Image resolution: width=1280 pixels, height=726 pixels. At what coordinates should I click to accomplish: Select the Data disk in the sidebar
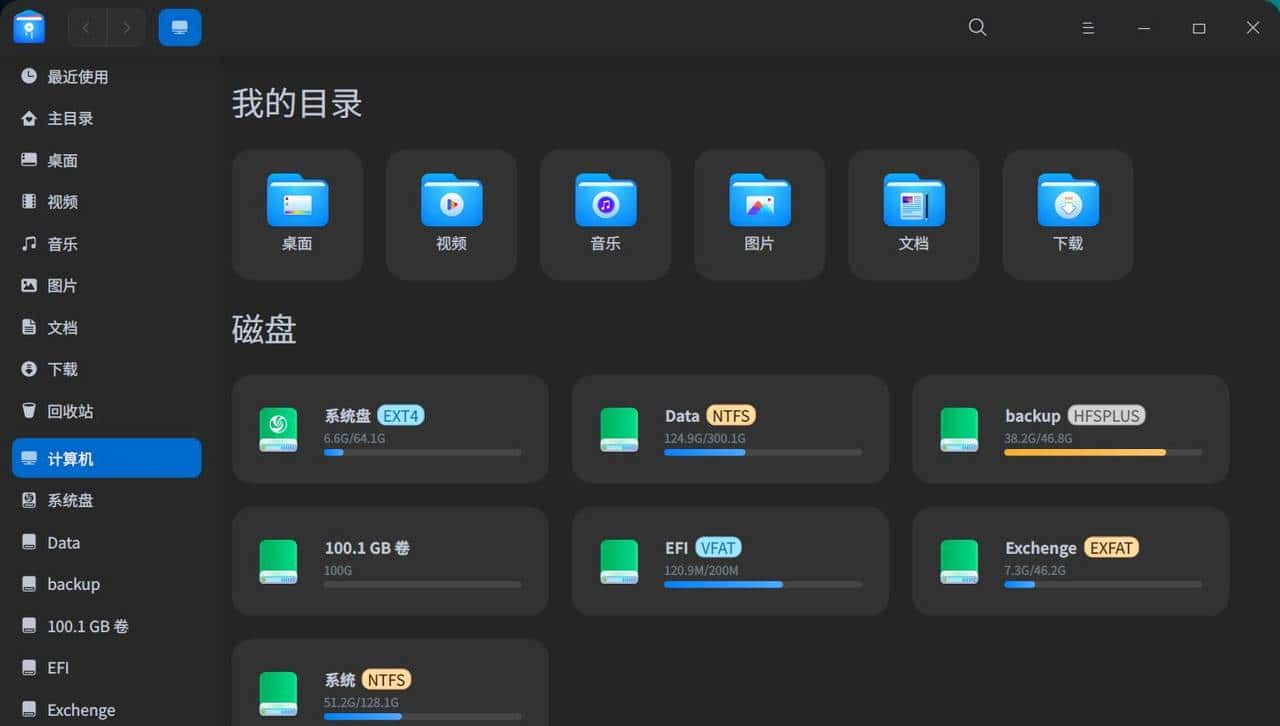pos(64,542)
